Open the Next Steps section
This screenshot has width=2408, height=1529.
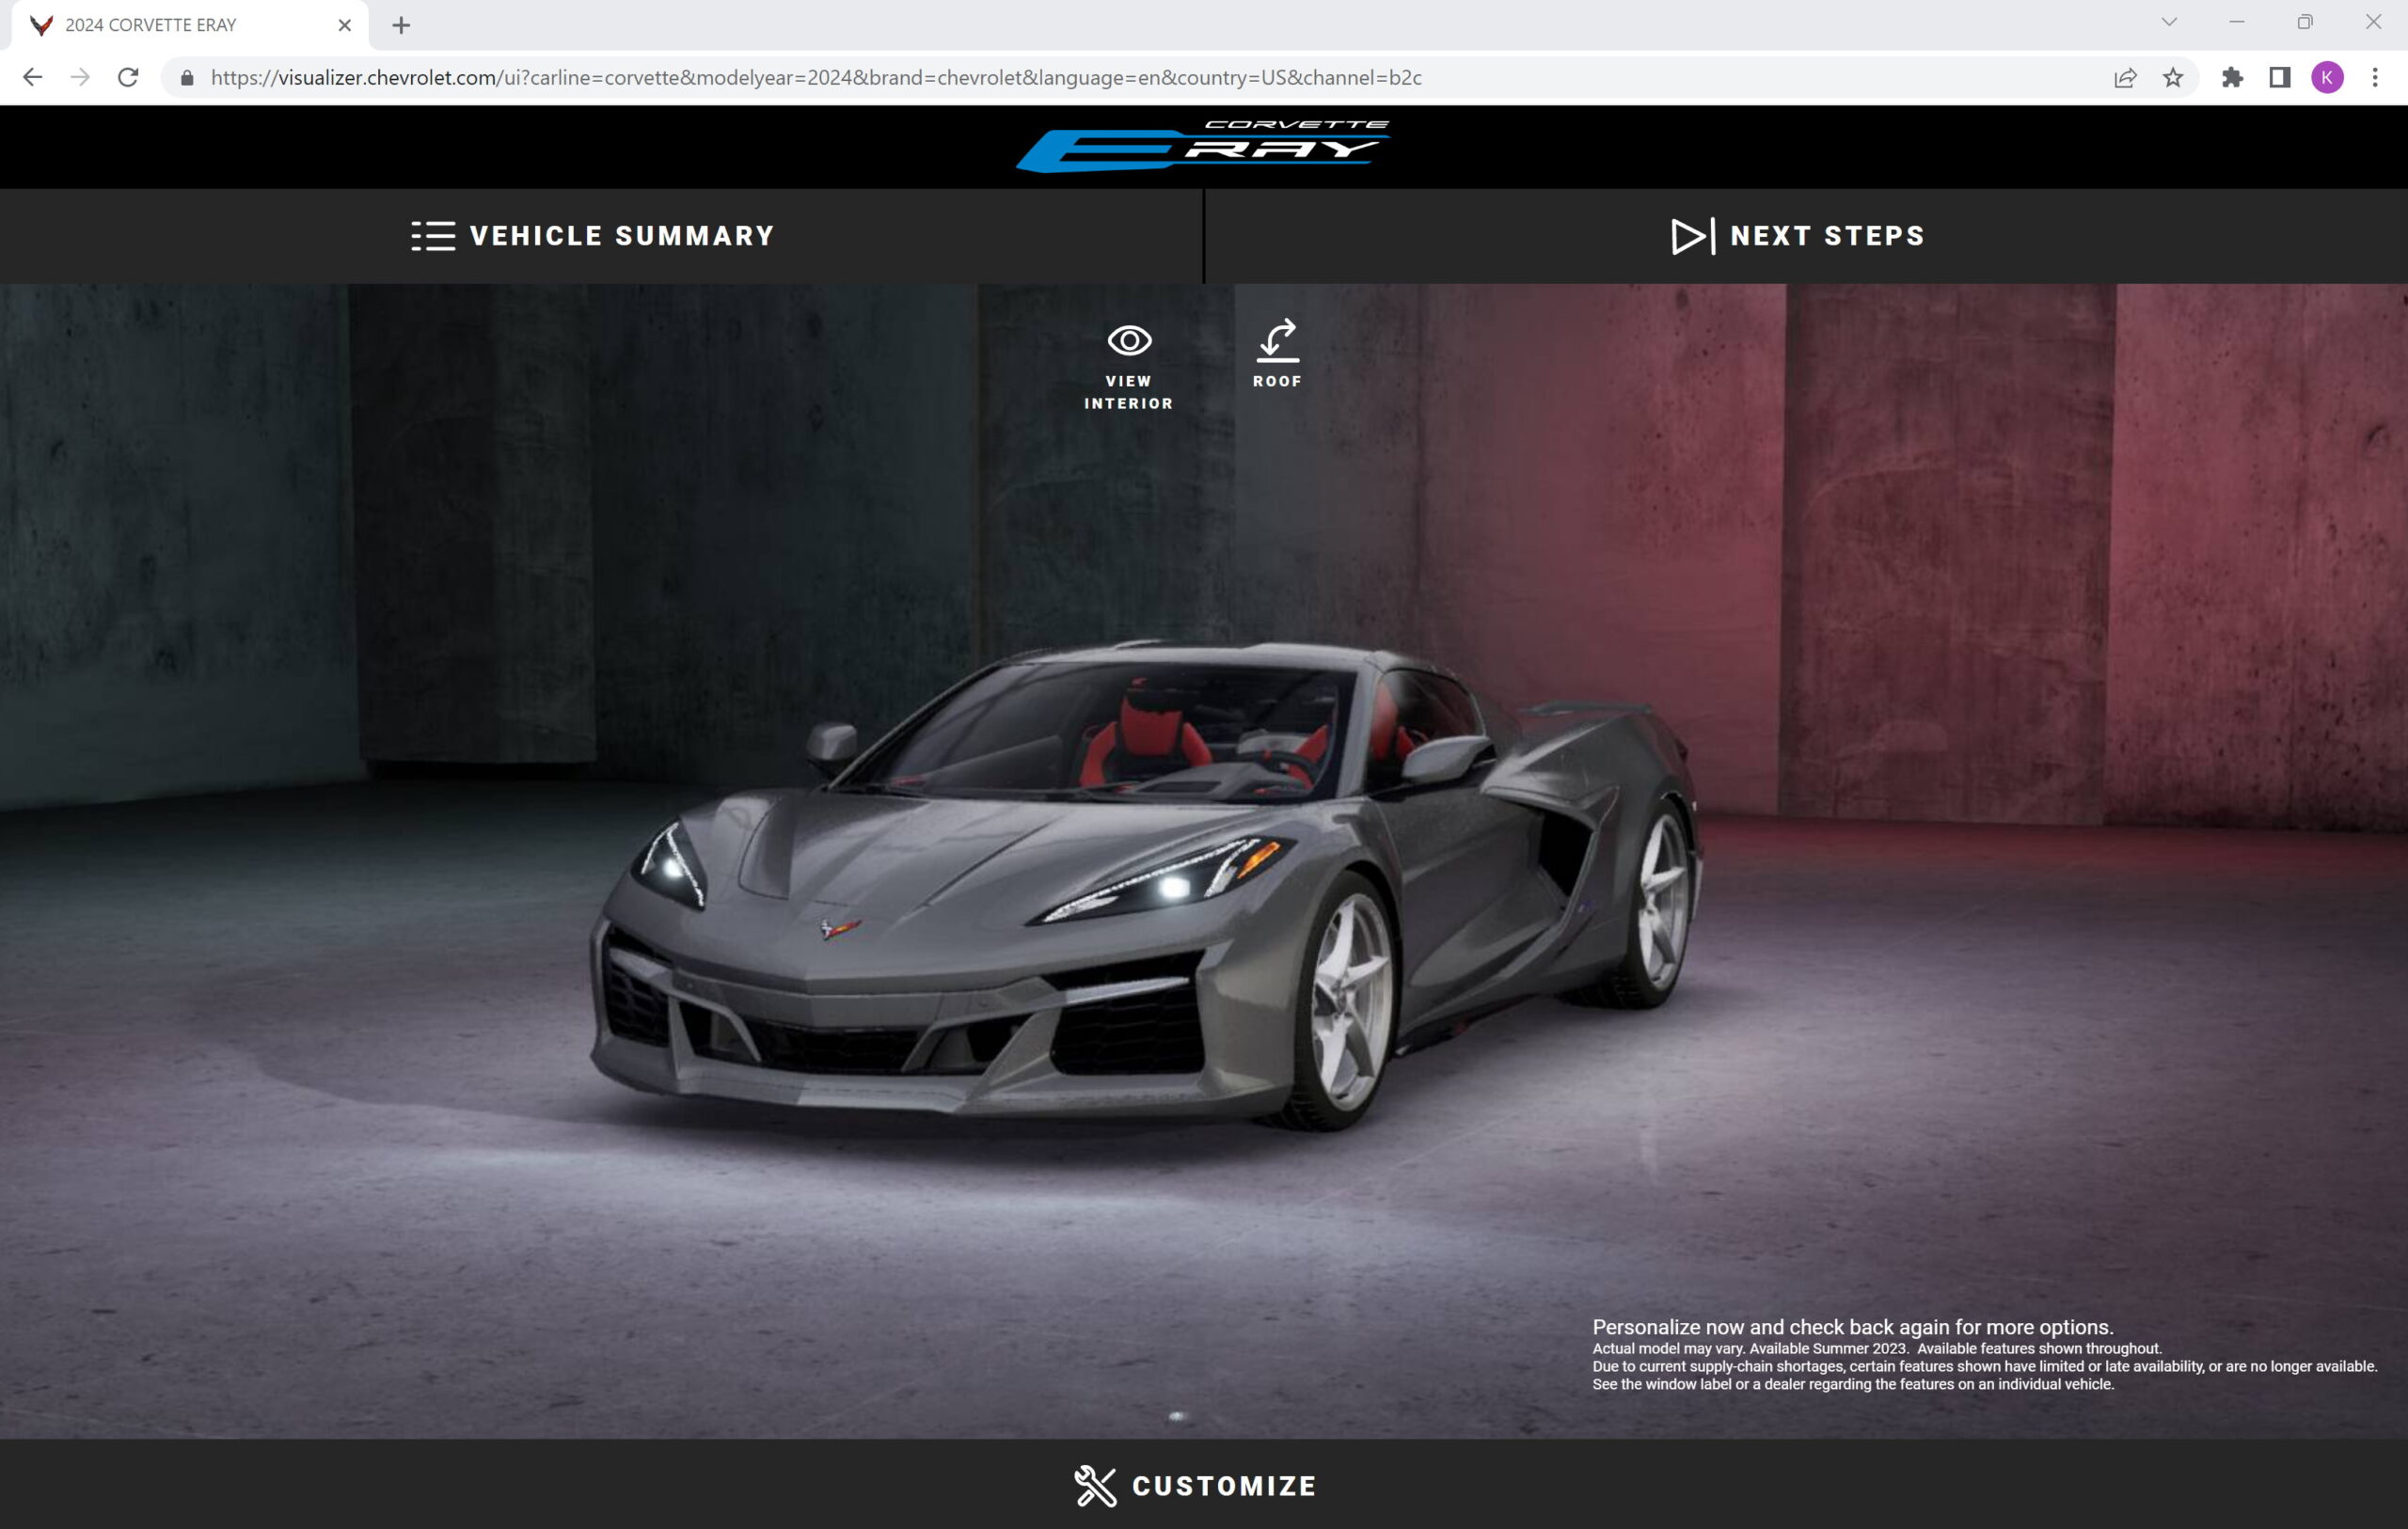point(1798,236)
